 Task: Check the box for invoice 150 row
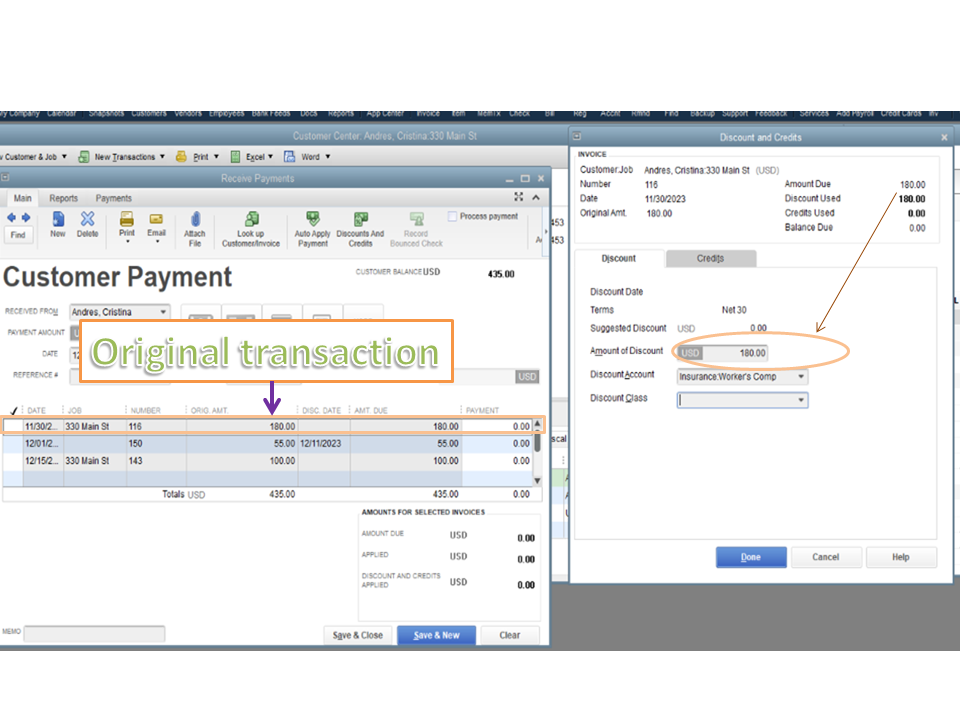(x=13, y=443)
